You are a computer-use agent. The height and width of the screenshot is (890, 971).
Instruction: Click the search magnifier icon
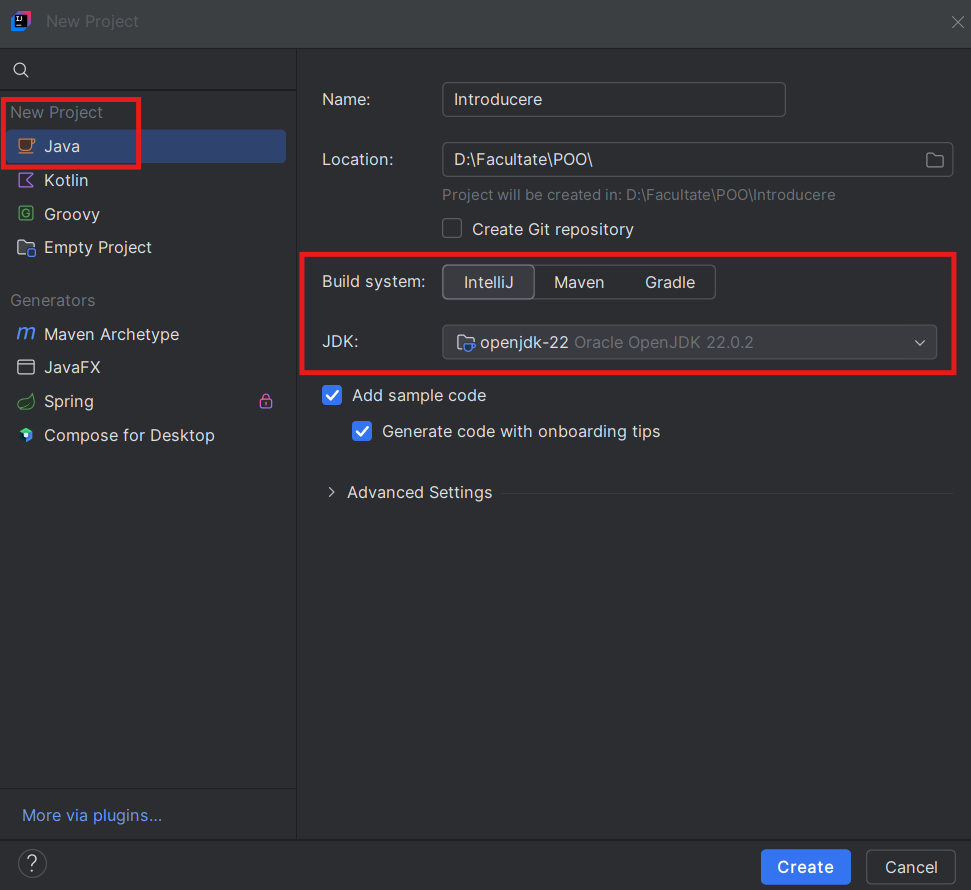[x=20, y=70]
